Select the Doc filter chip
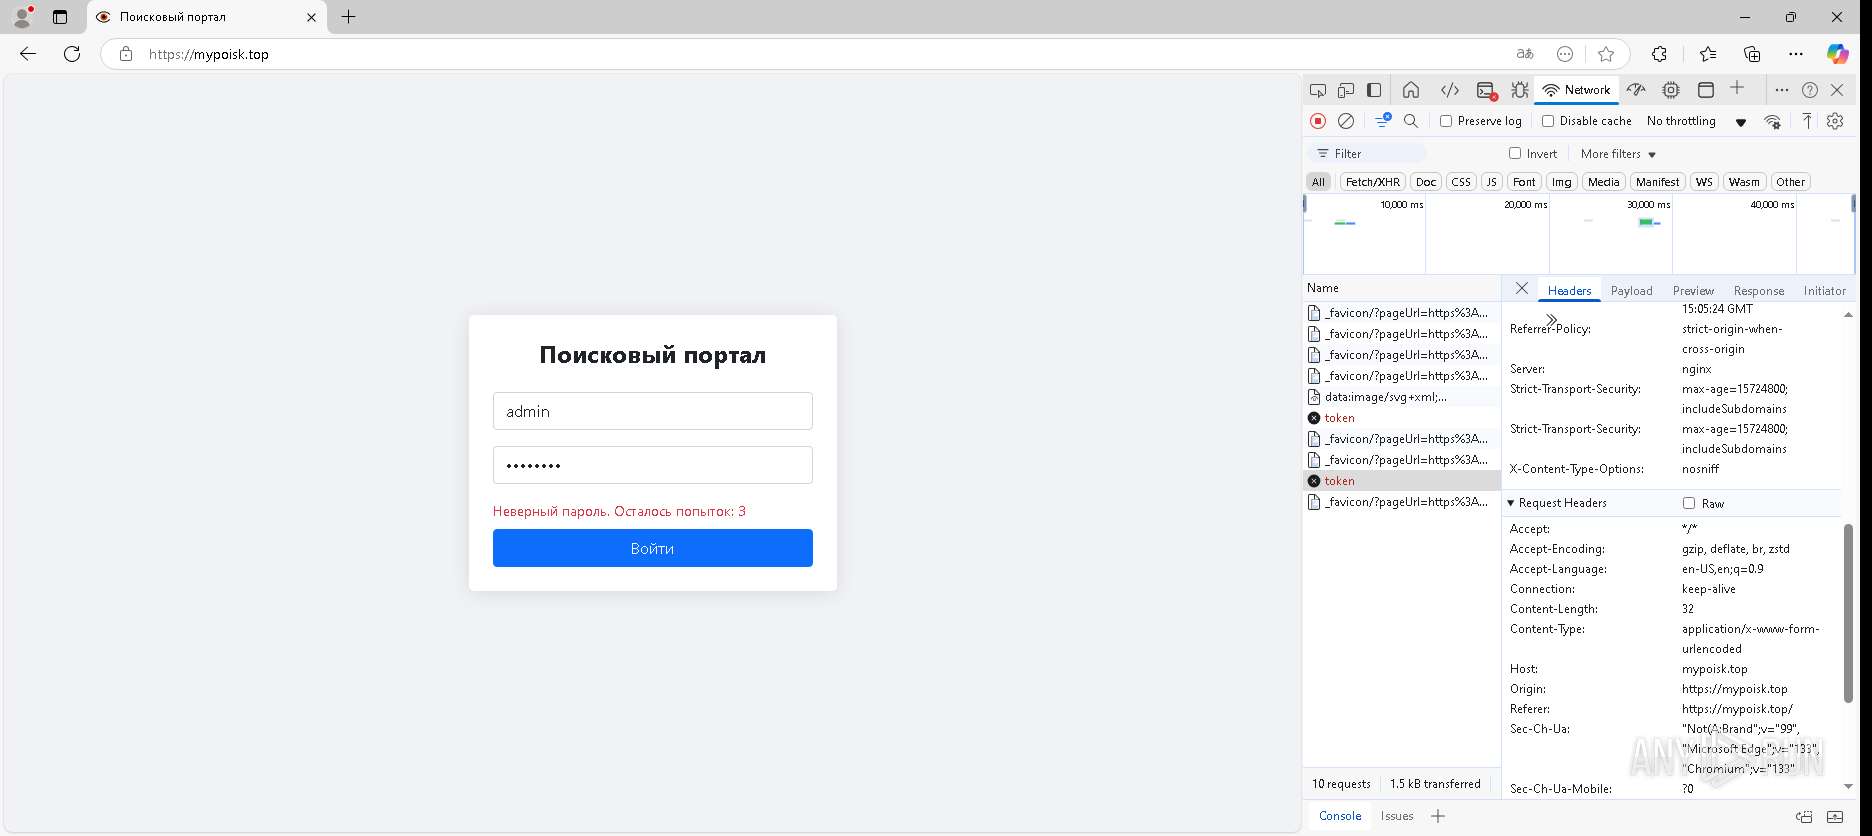 tap(1426, 182)
